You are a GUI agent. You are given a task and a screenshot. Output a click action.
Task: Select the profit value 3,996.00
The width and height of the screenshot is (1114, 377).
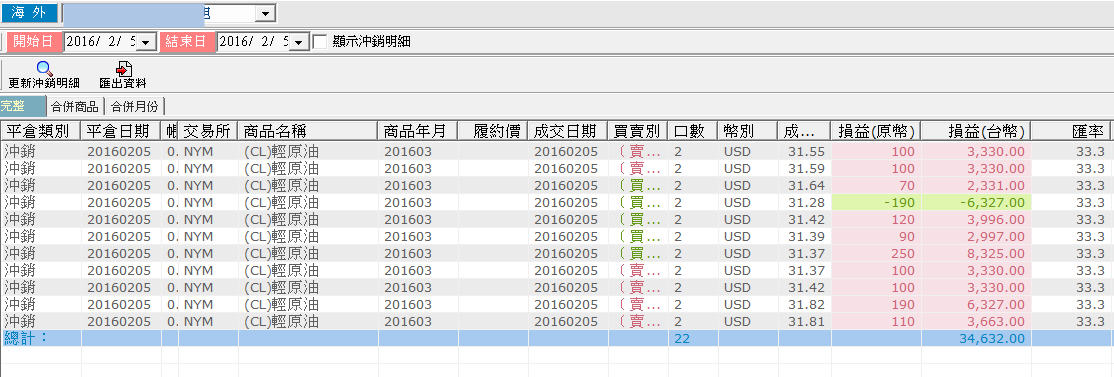click(x=977, y=219)
